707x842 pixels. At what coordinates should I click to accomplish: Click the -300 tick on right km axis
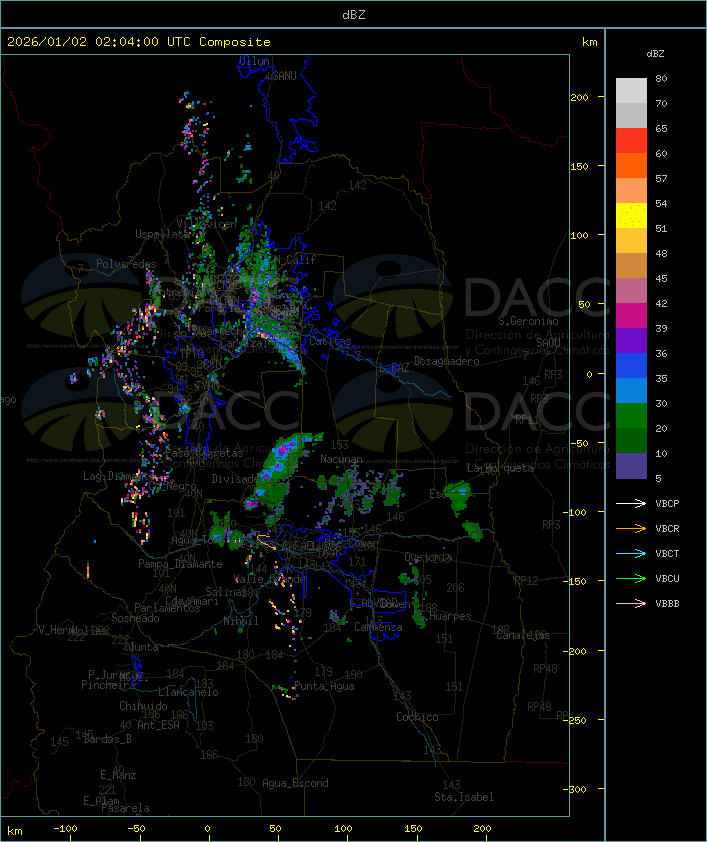[x=577, y=789]
